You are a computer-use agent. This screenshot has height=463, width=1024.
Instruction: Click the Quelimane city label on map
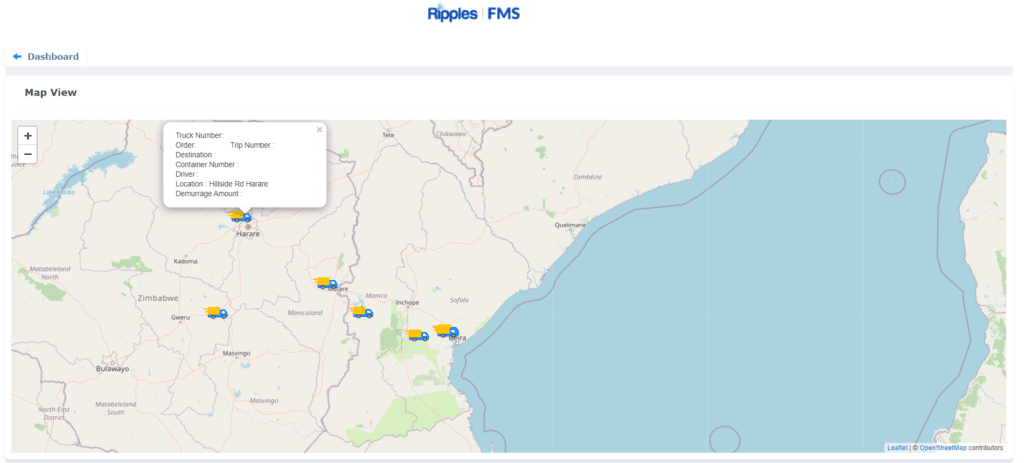570,225
